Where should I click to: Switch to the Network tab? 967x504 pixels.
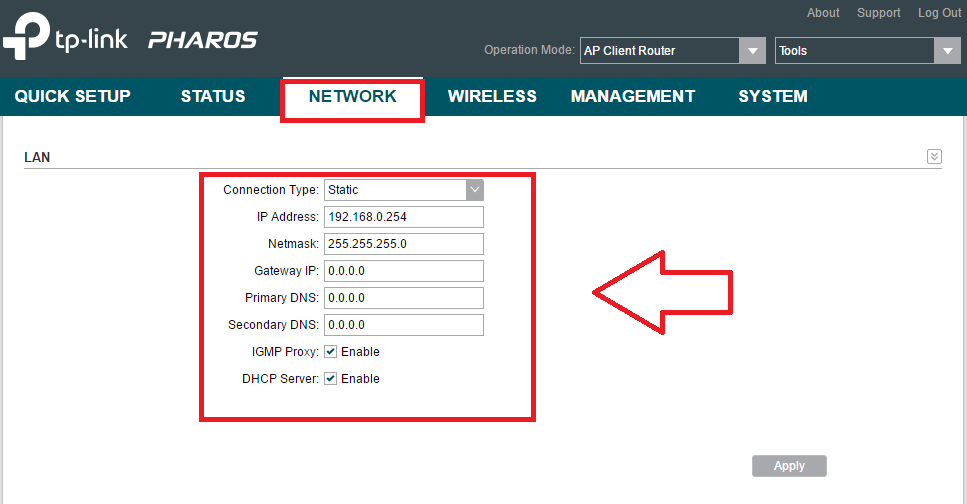point(352,97)
